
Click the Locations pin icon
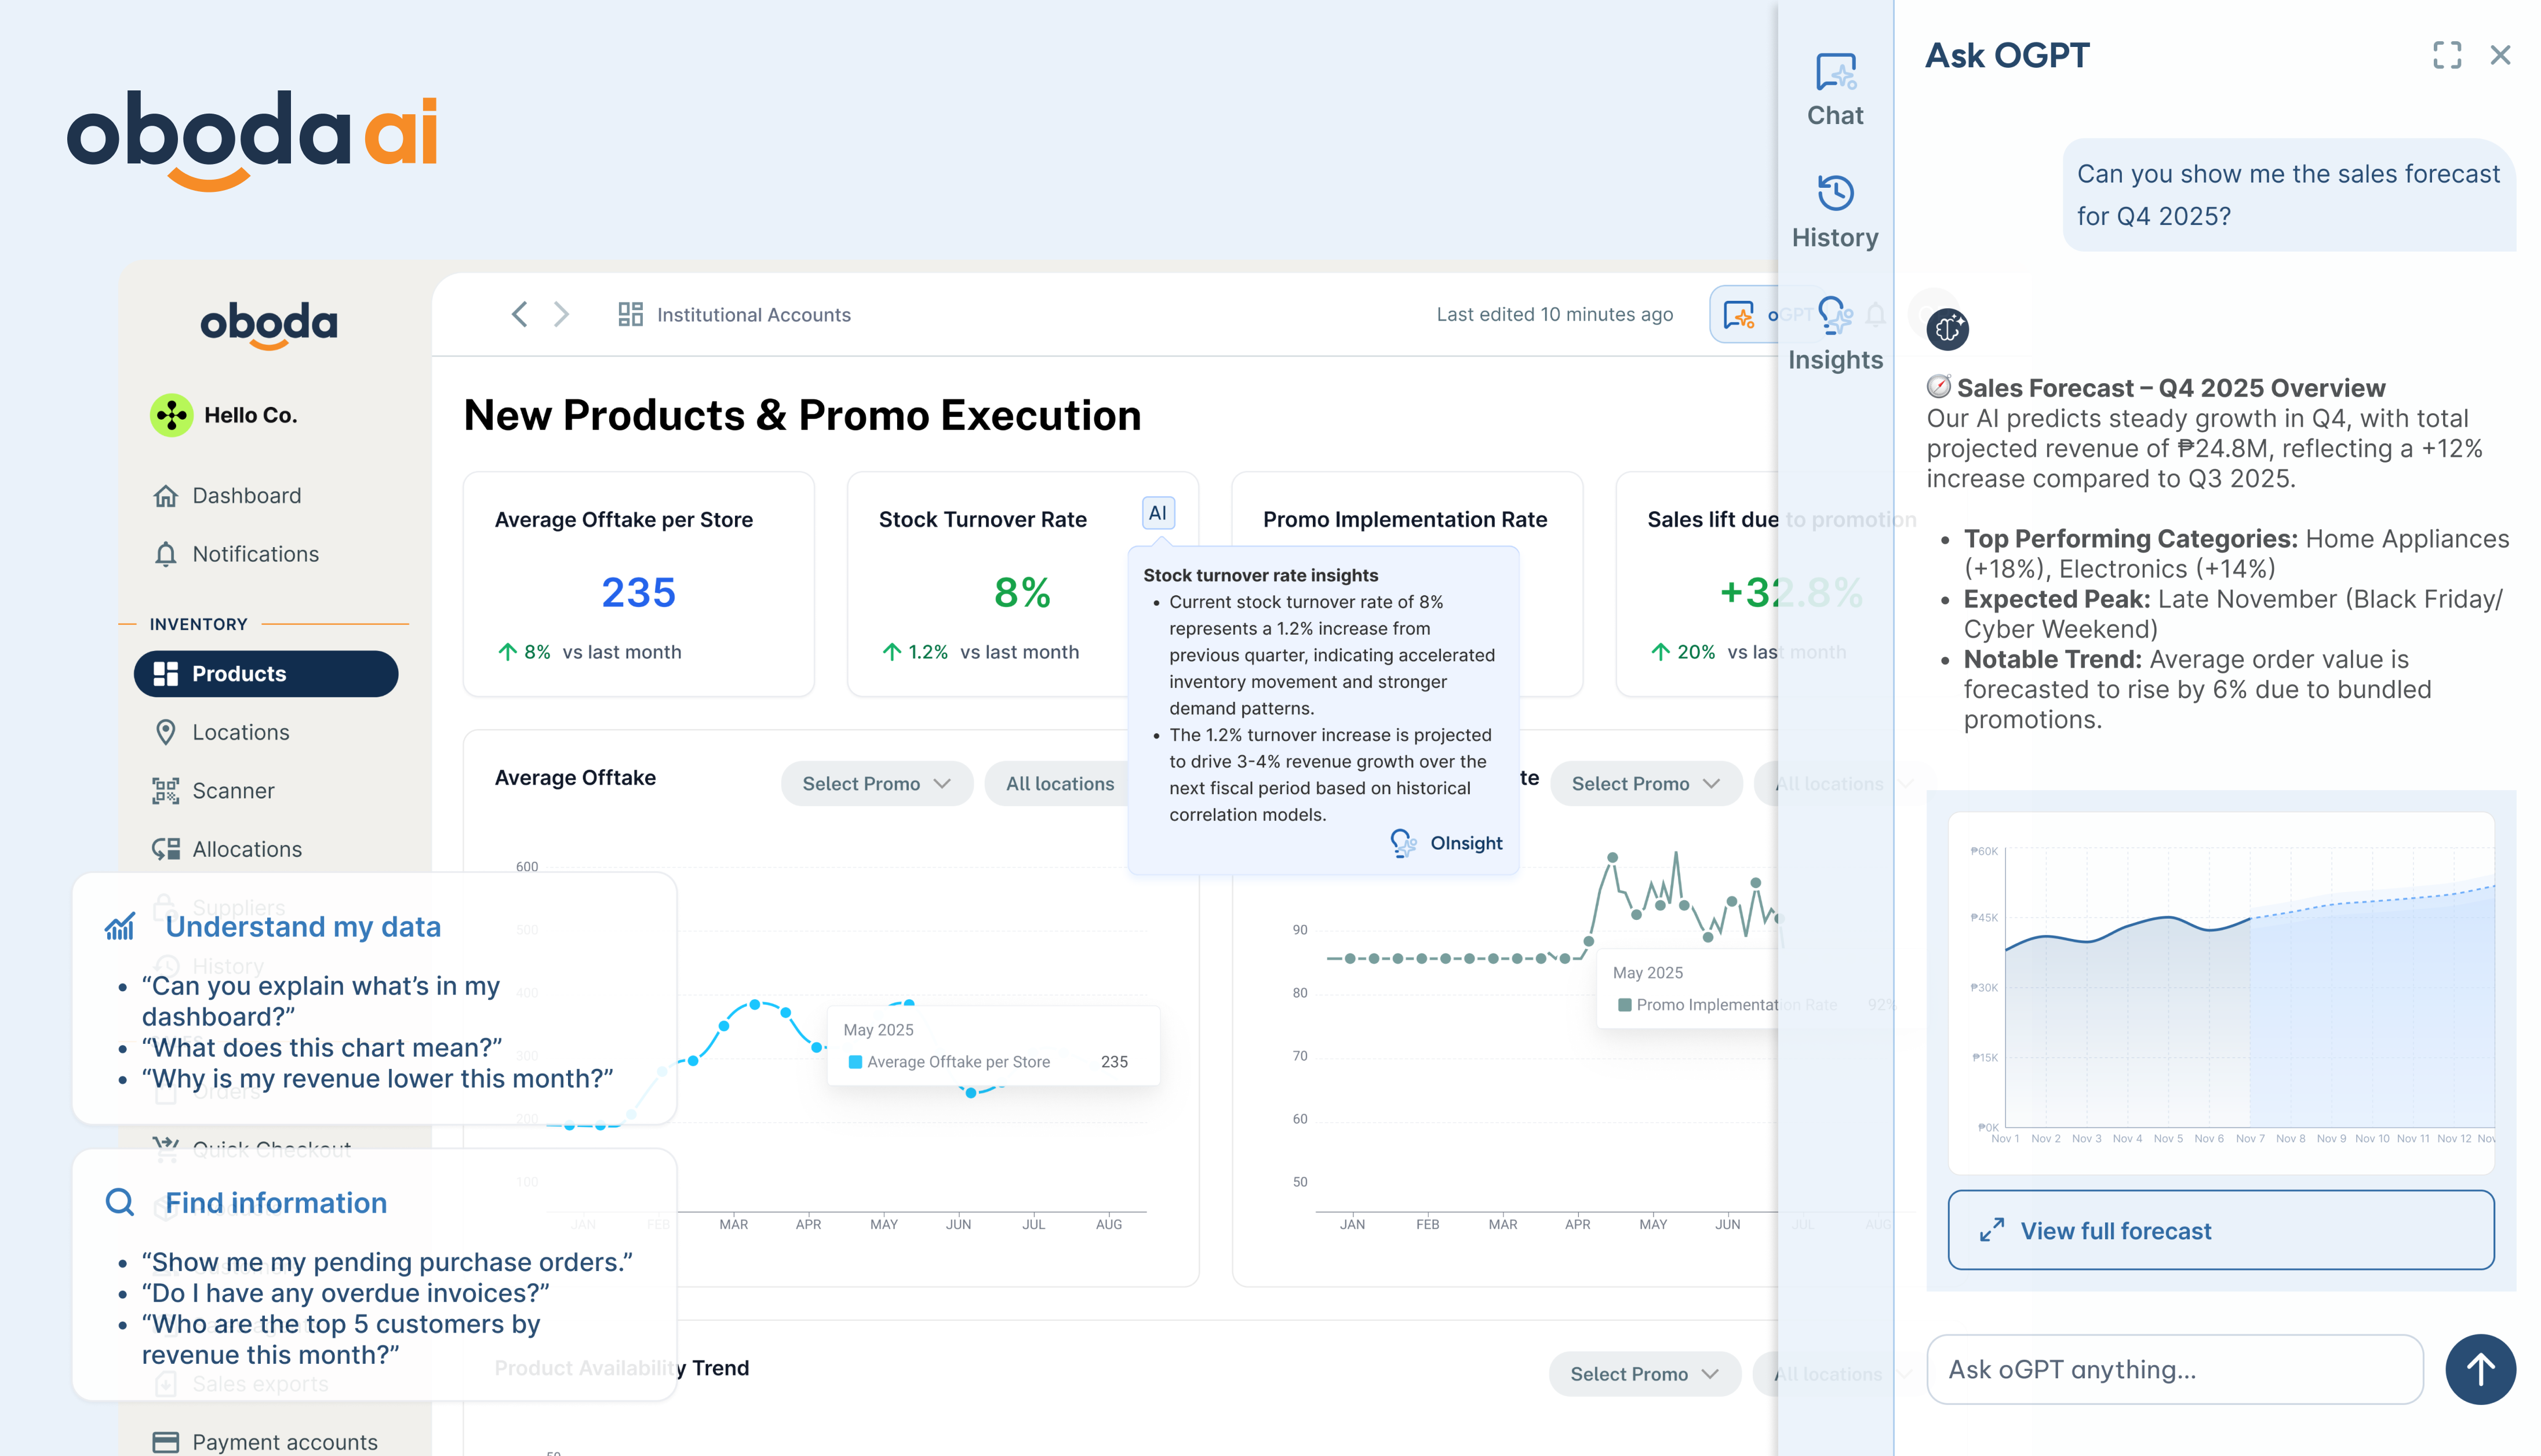tap(166, 732)
